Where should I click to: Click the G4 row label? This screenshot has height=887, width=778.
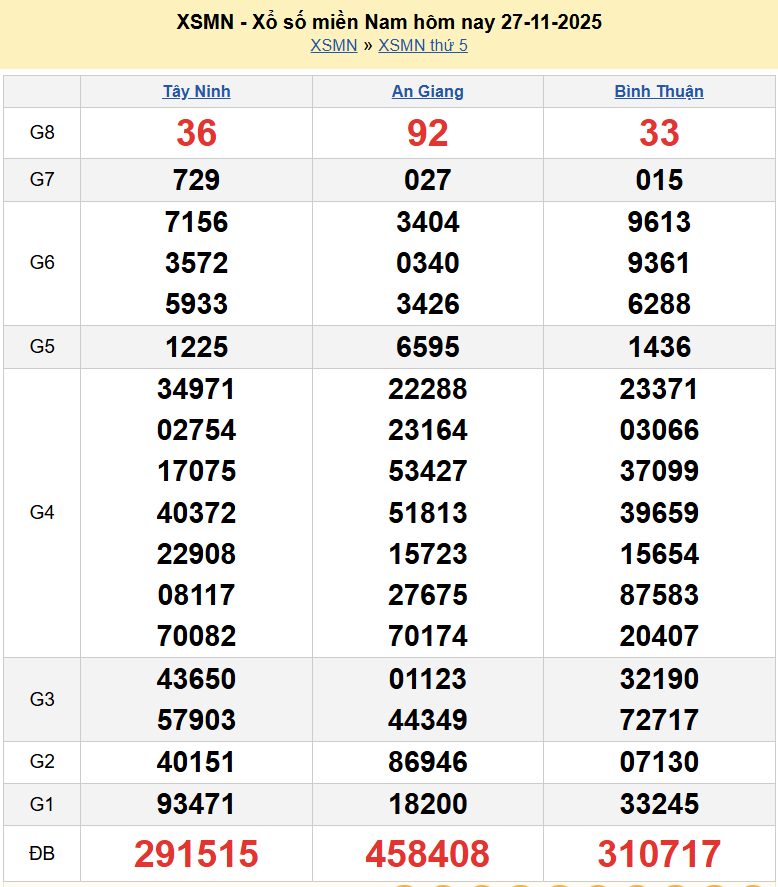click(x=42, y=513)
